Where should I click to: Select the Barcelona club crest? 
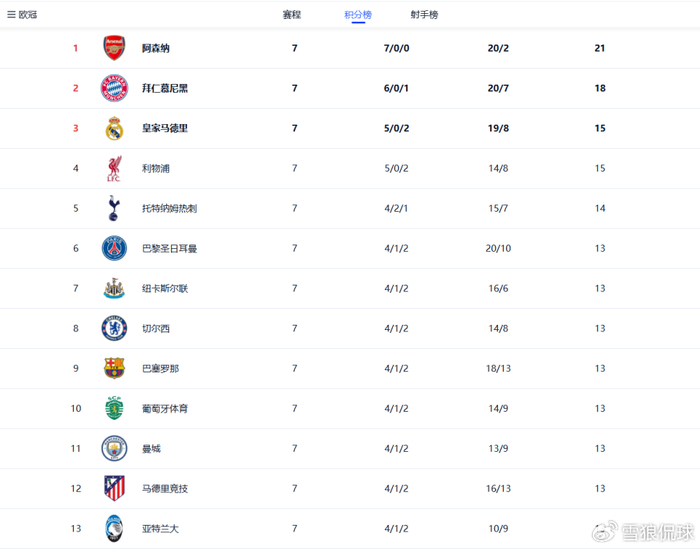pyautogui.click(x=114, y=368)
